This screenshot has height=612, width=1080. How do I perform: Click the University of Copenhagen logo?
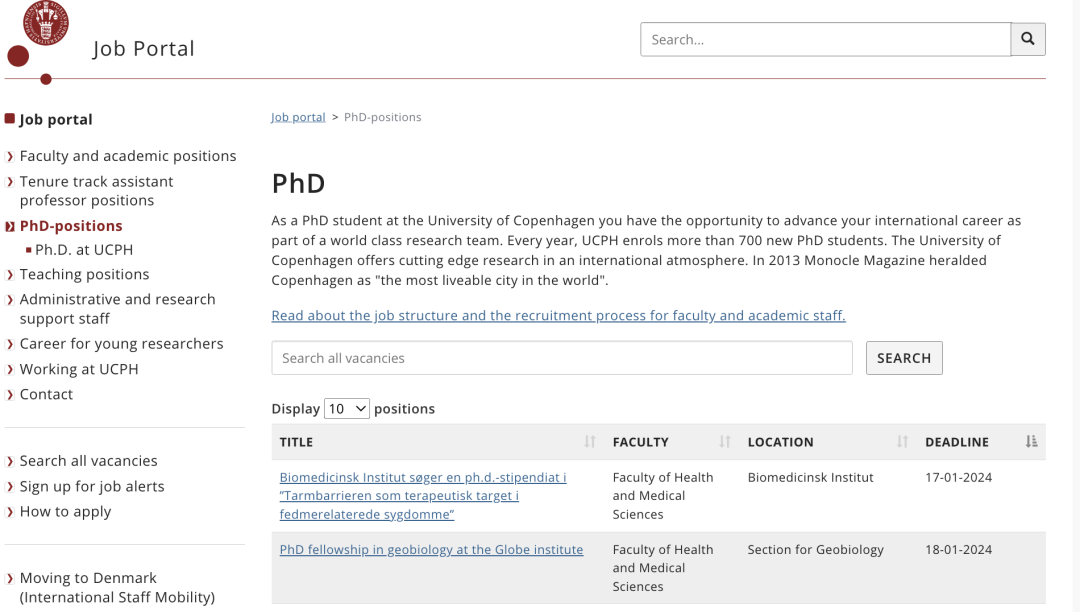point(45,22)
